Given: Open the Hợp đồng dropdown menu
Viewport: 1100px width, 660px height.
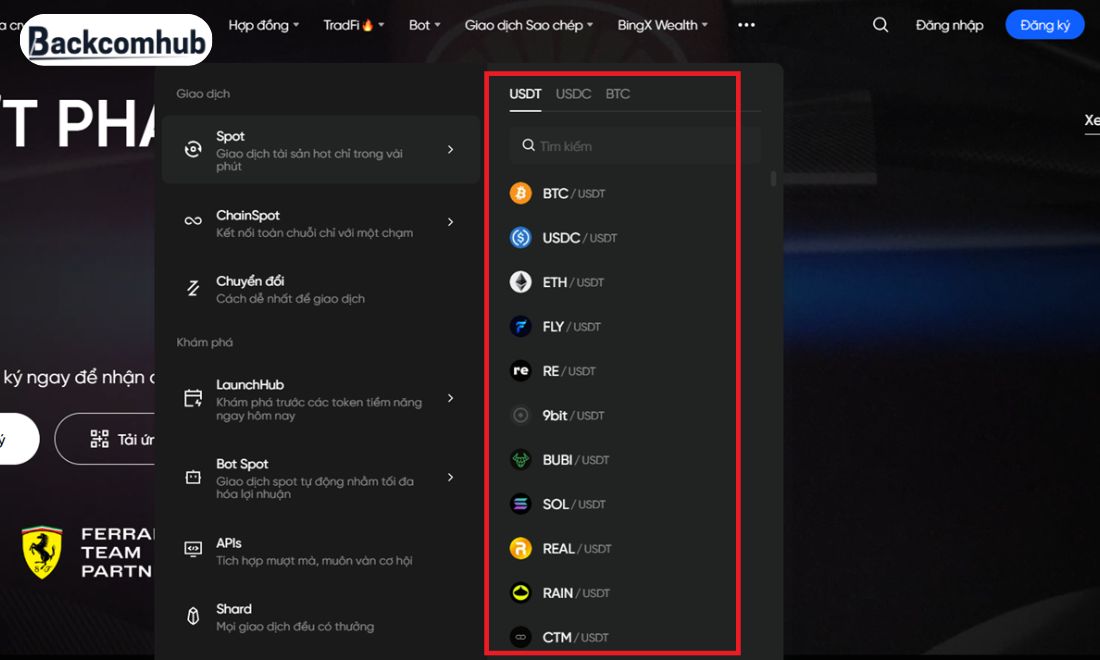Looking at the screenshot, I should pos(264,25).
